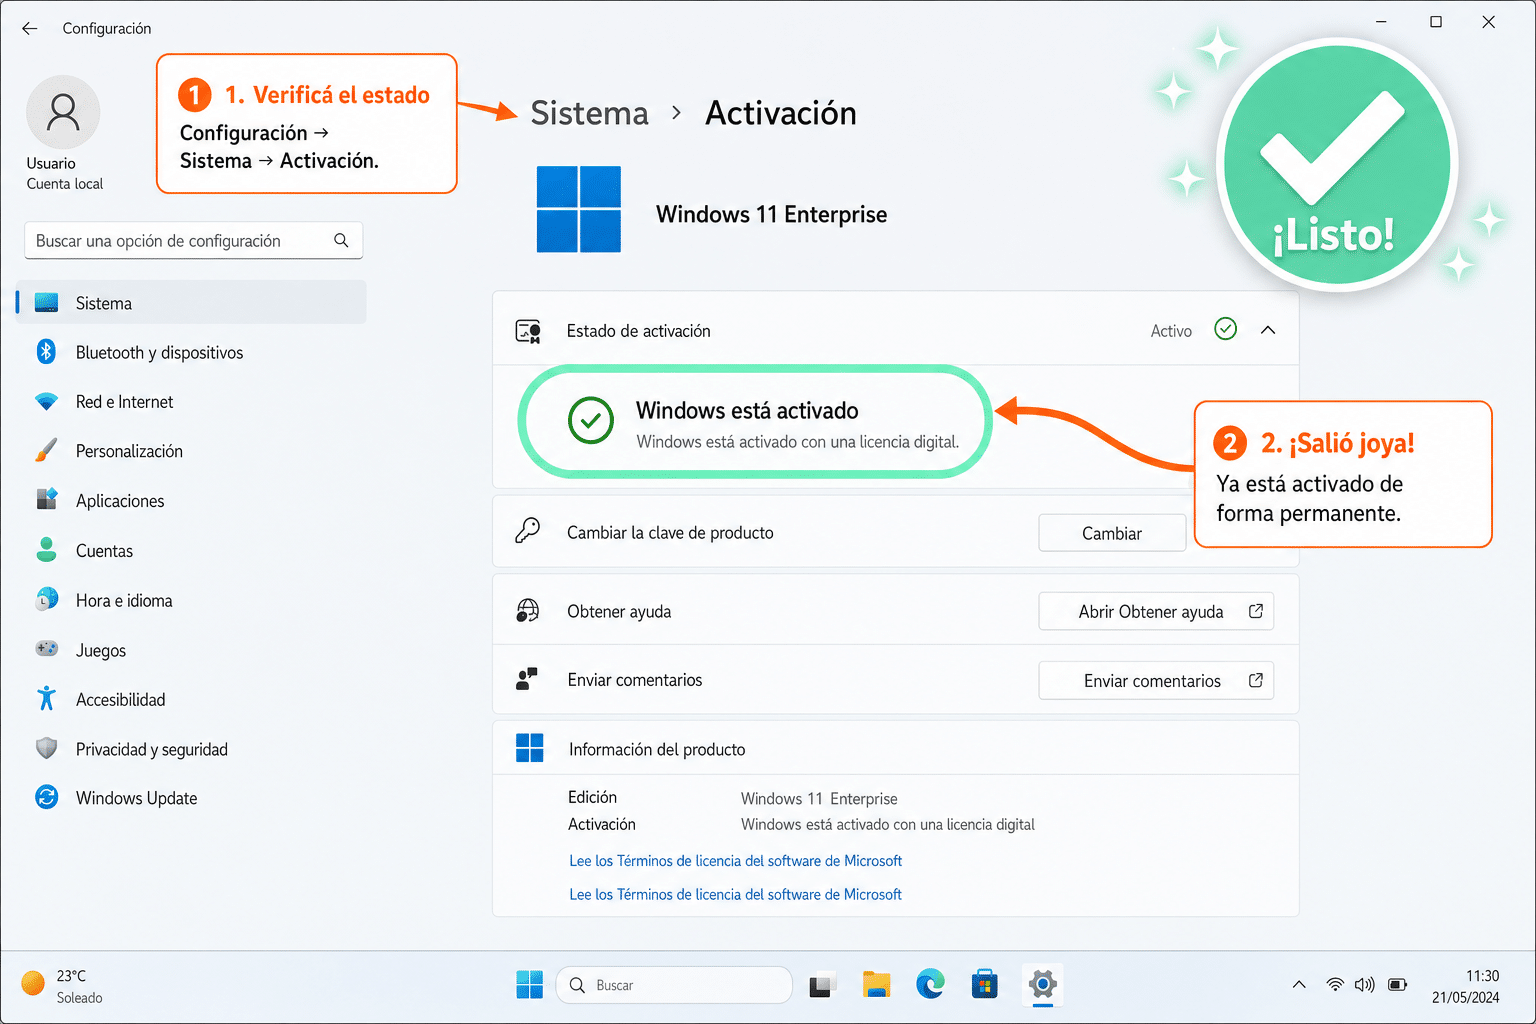1536x1024 pixels.
Task: Navigate to Cuentas settings
Action: pyautogui.click(x=191, y=550)
